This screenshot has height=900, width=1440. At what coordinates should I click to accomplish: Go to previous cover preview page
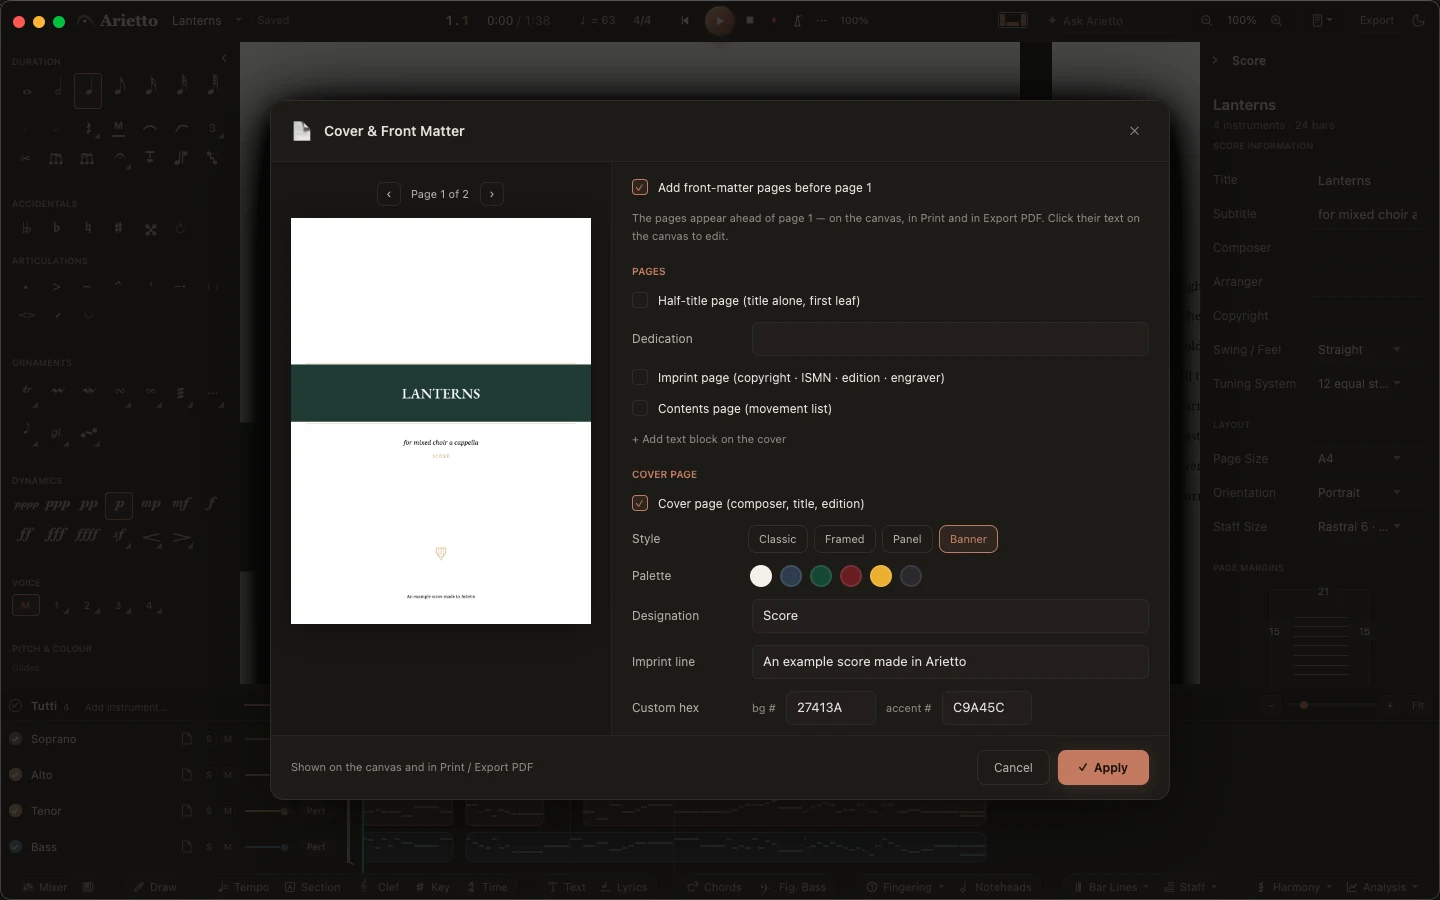(x=389, y=194)
